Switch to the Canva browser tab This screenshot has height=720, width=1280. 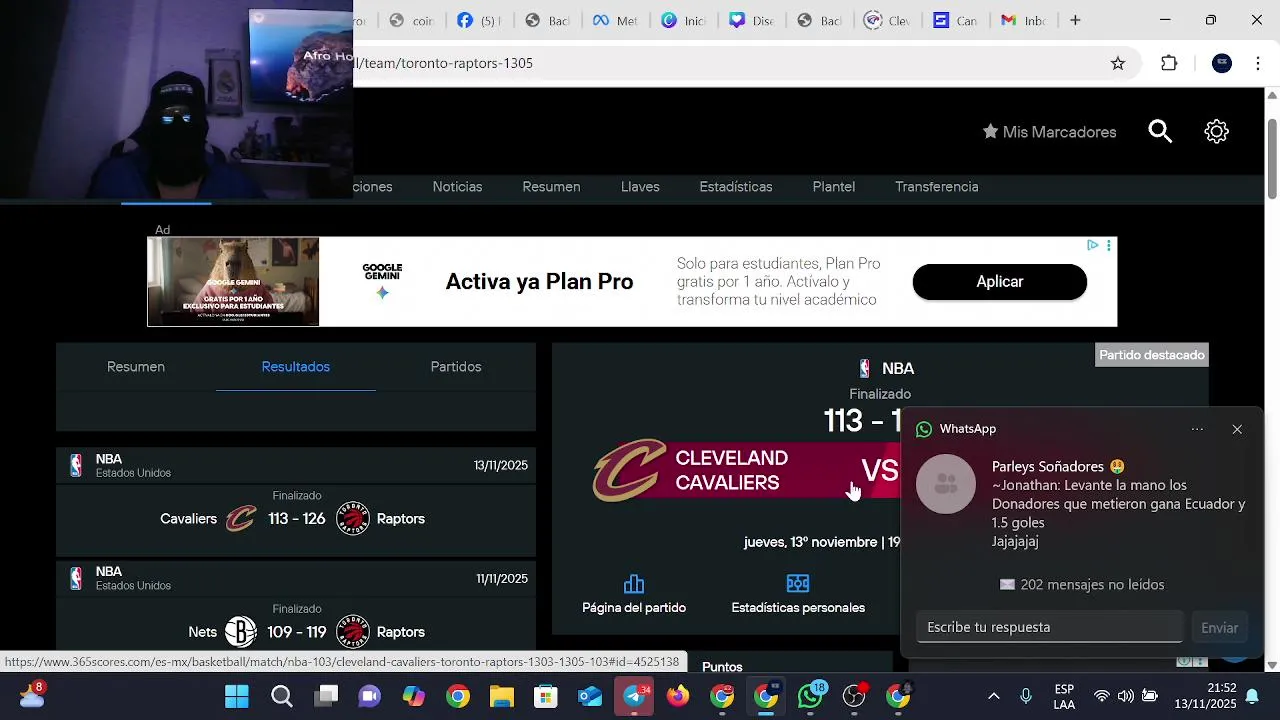tap(953, 20)
